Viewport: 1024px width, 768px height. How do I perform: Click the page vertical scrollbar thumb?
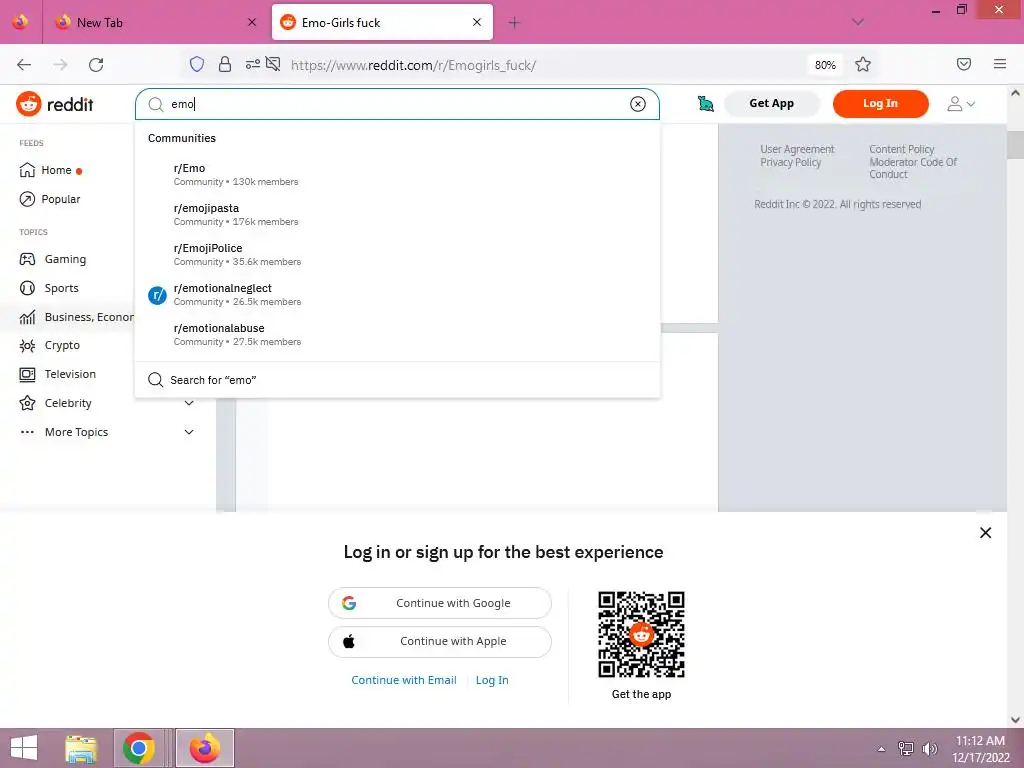point(1015,144)
